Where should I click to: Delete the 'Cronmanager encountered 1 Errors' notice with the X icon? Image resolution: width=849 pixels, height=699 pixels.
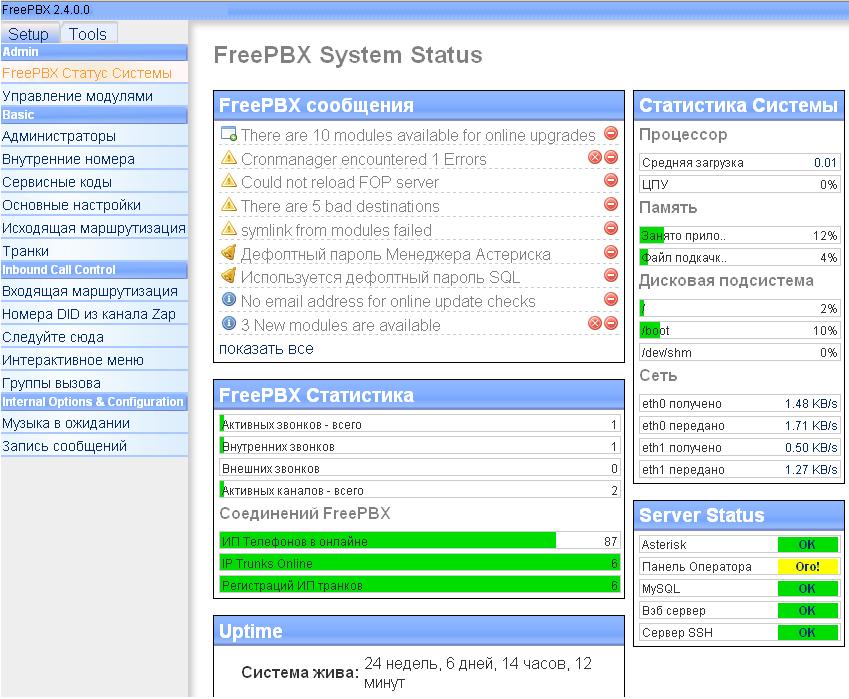(595, 157)
